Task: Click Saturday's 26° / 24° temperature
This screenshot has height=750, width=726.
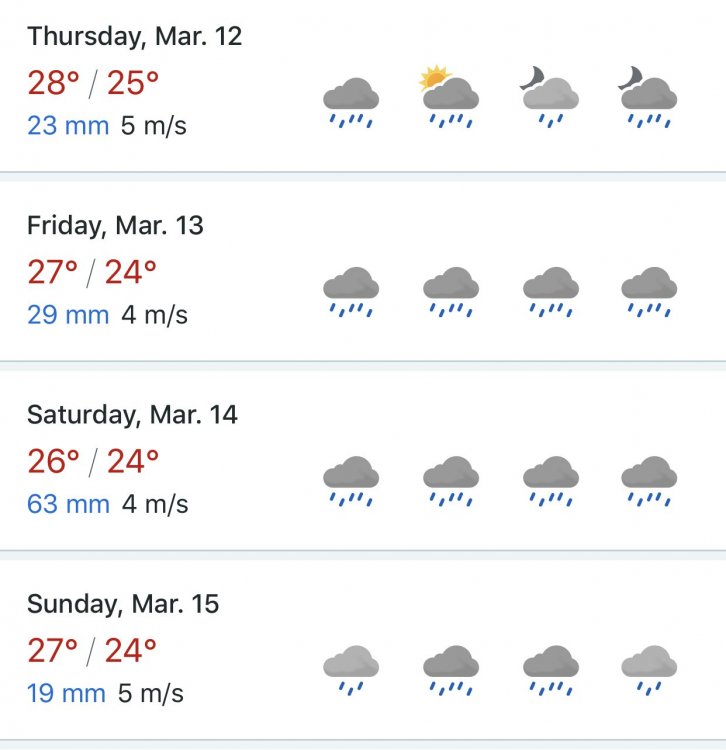Action: [x=93, y=461]
